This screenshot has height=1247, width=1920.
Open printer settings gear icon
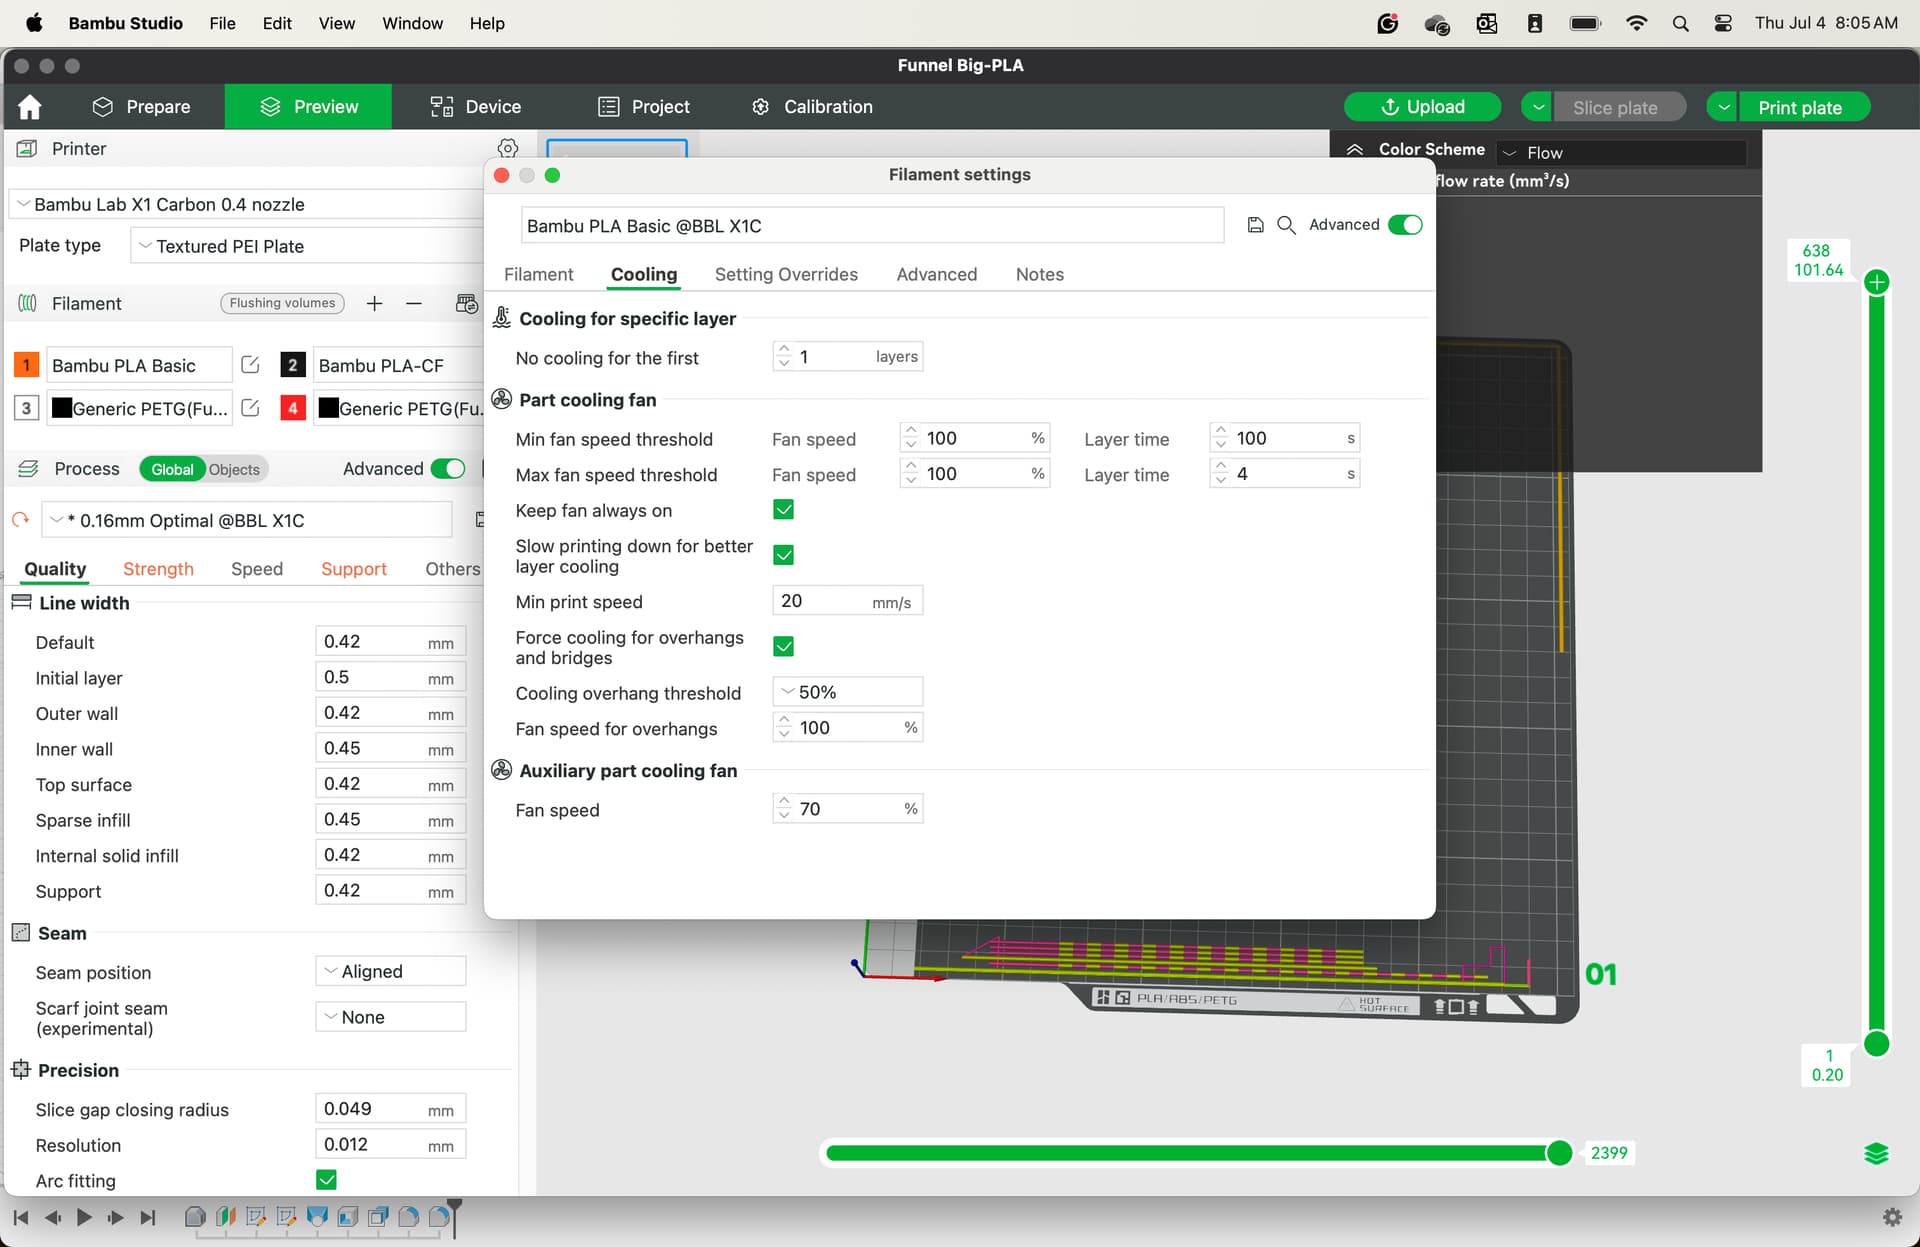[x=508, y=148]
